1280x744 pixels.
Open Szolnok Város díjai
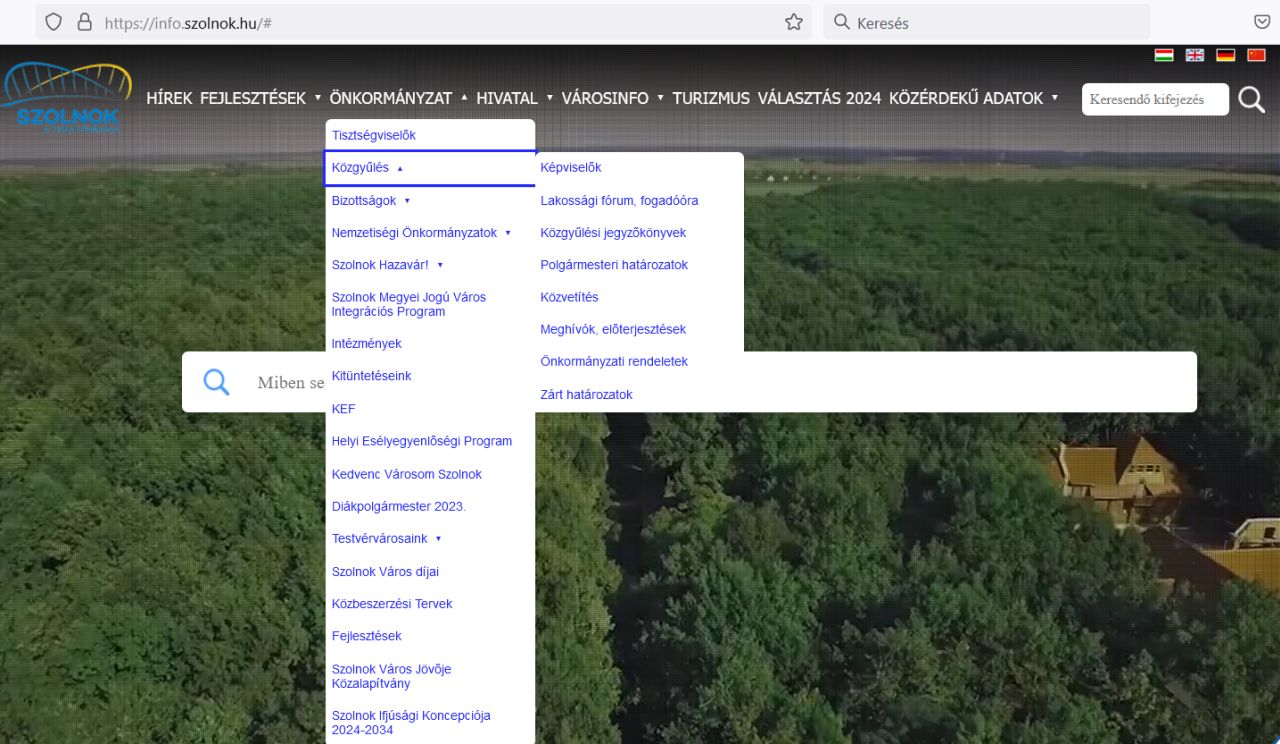(x=385, y=572)
